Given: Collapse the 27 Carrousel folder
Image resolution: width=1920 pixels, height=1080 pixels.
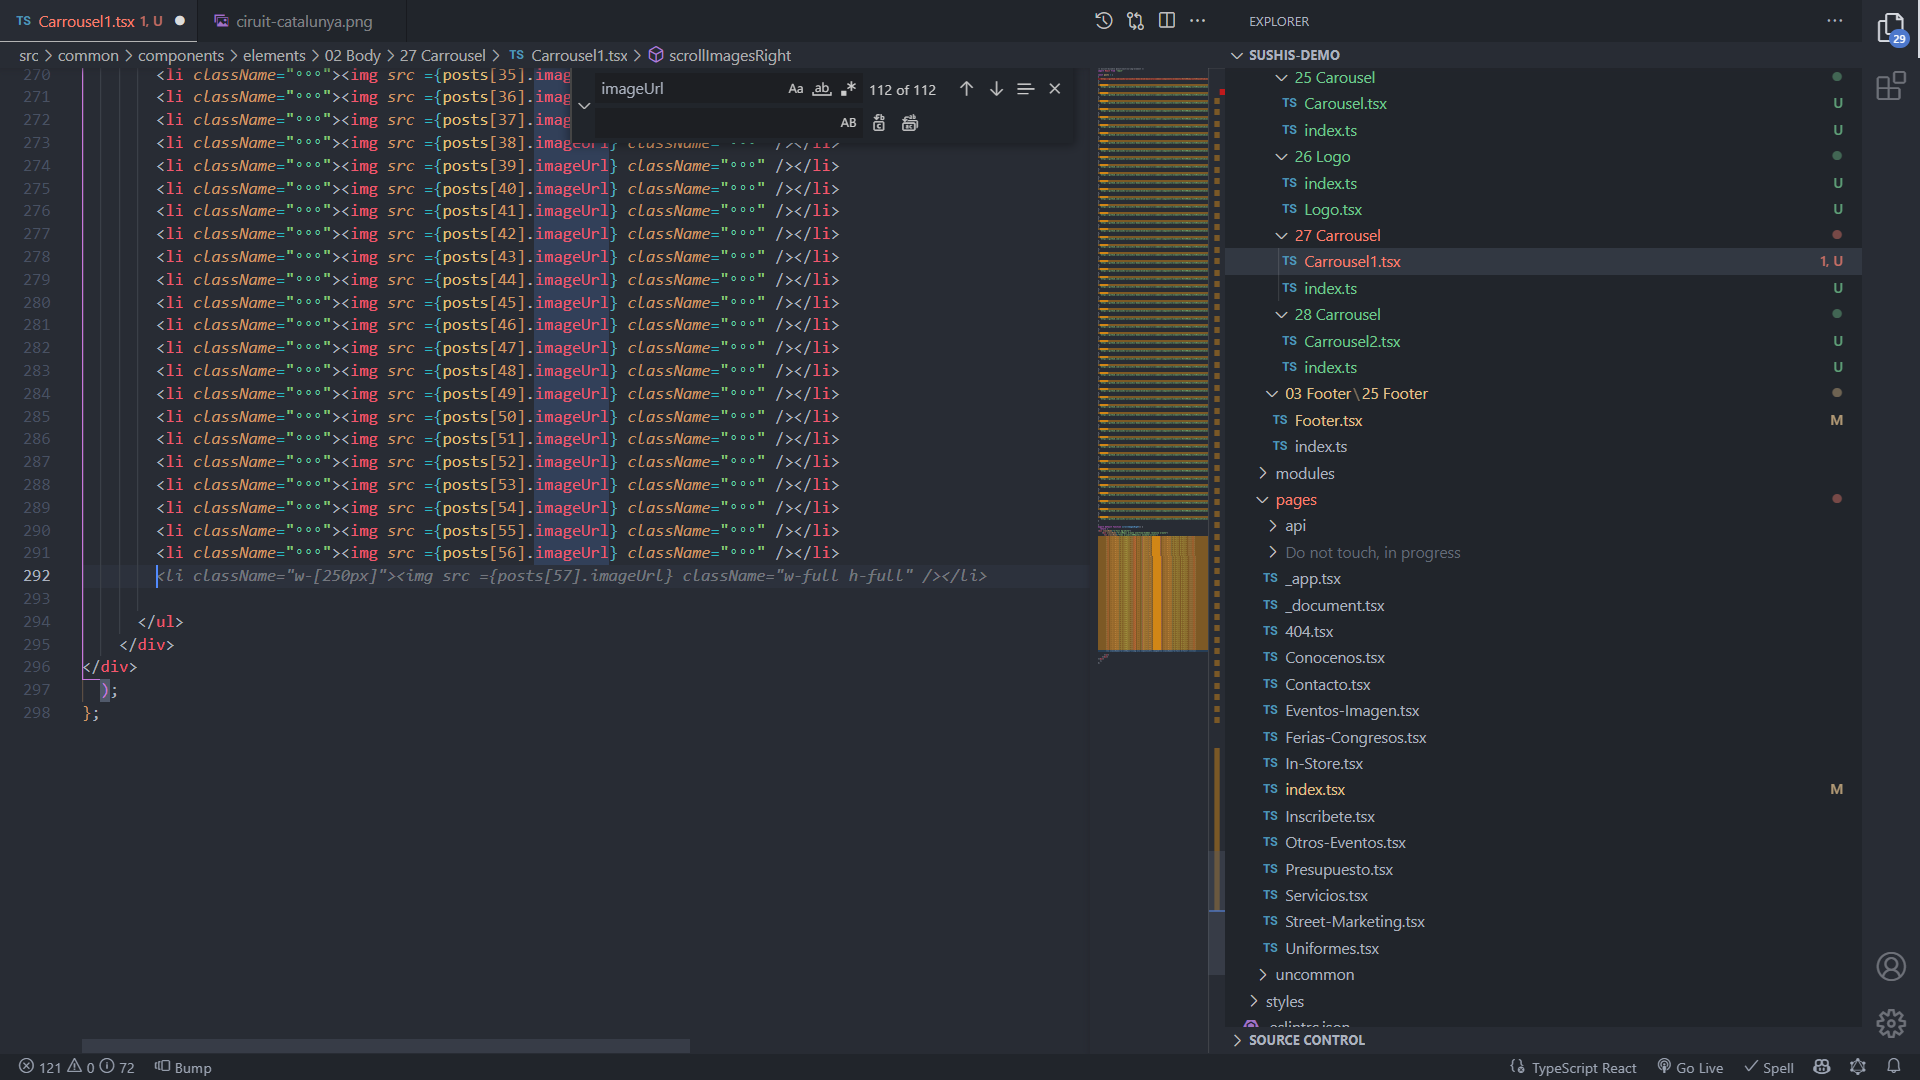Looking at the screenshot, I should click(x=1281, y=236).
